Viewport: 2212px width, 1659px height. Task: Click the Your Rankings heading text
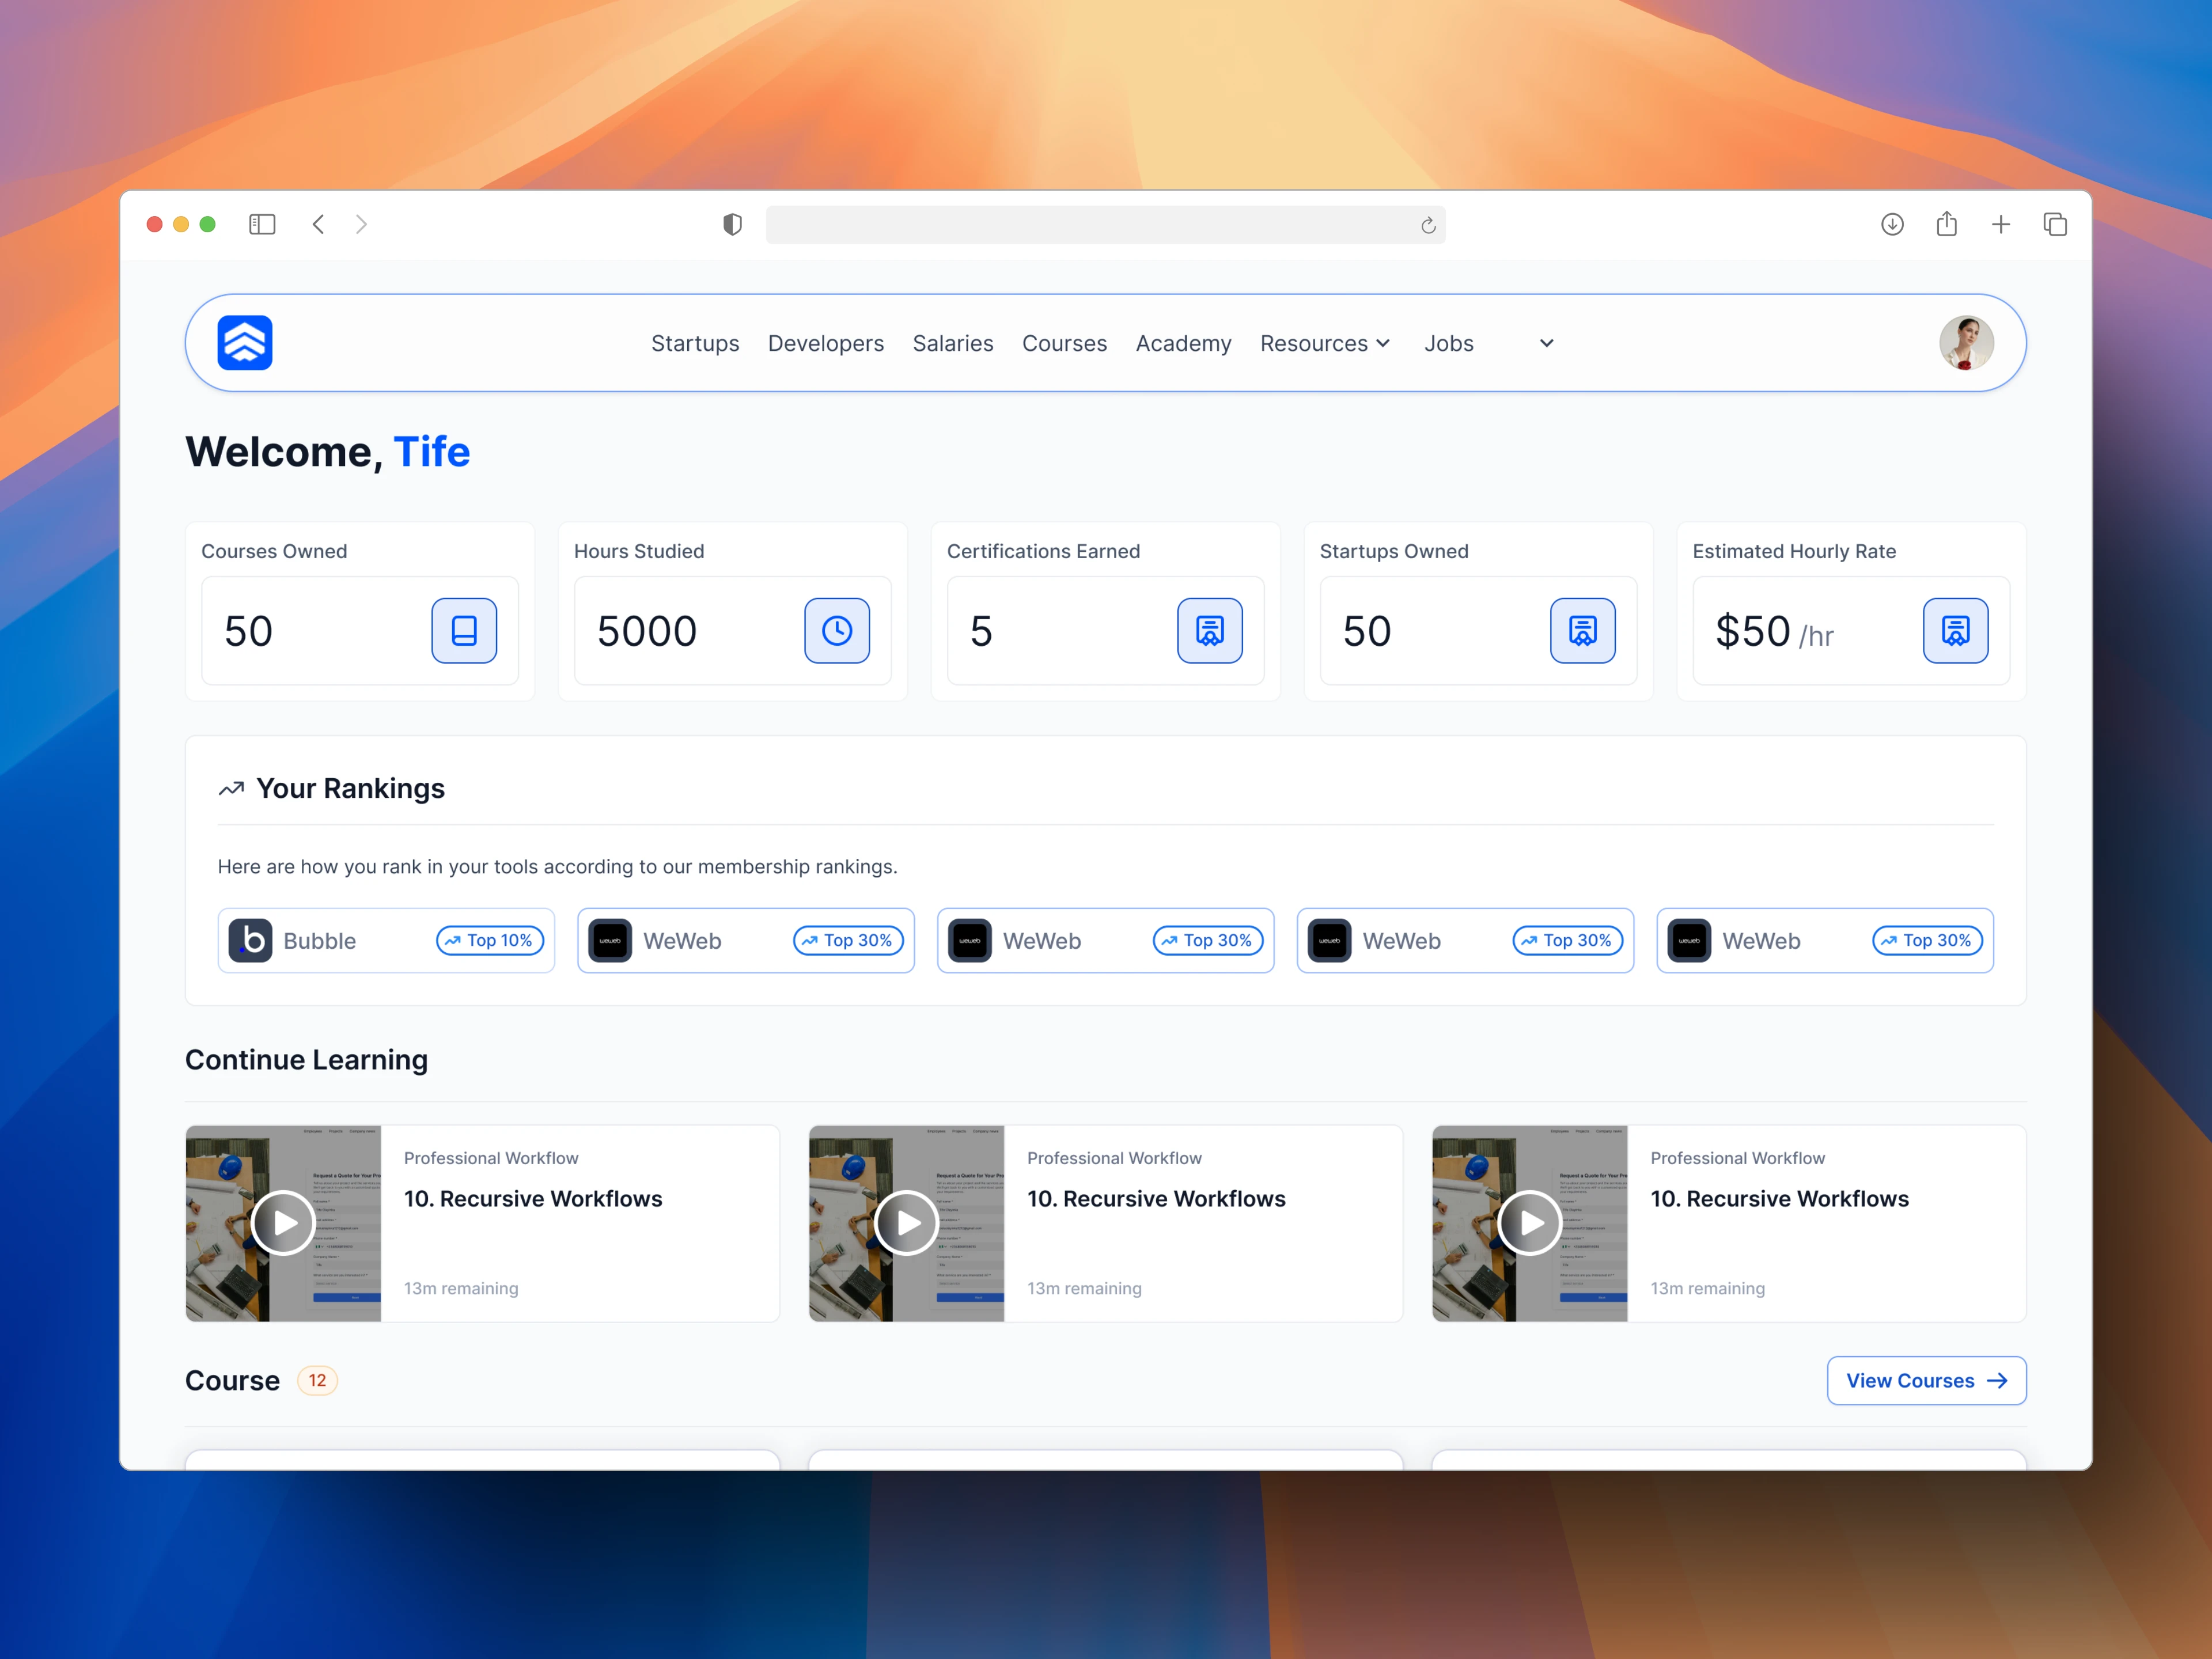[350, 789]
